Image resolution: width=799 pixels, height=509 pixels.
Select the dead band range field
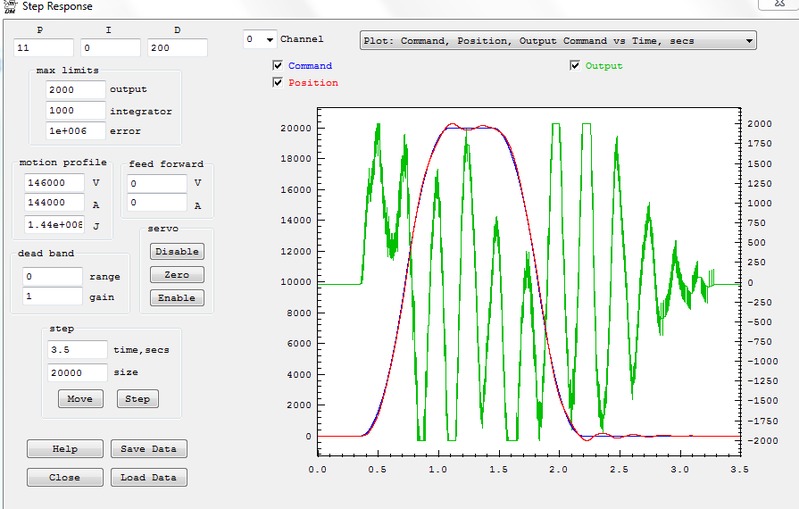52,276
